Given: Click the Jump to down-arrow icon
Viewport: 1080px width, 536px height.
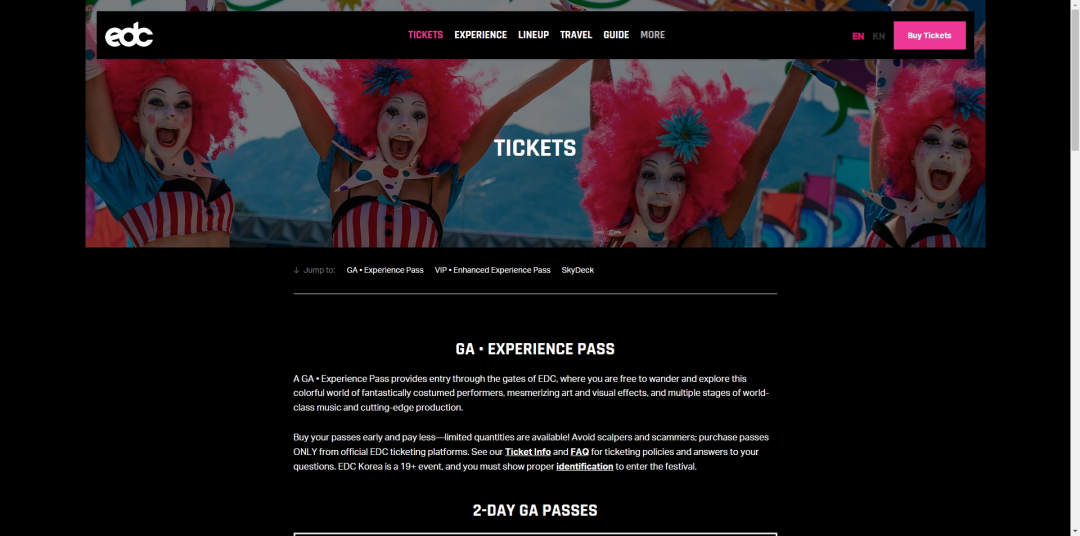Looking at the screenshot, I should tap(296, 270).
